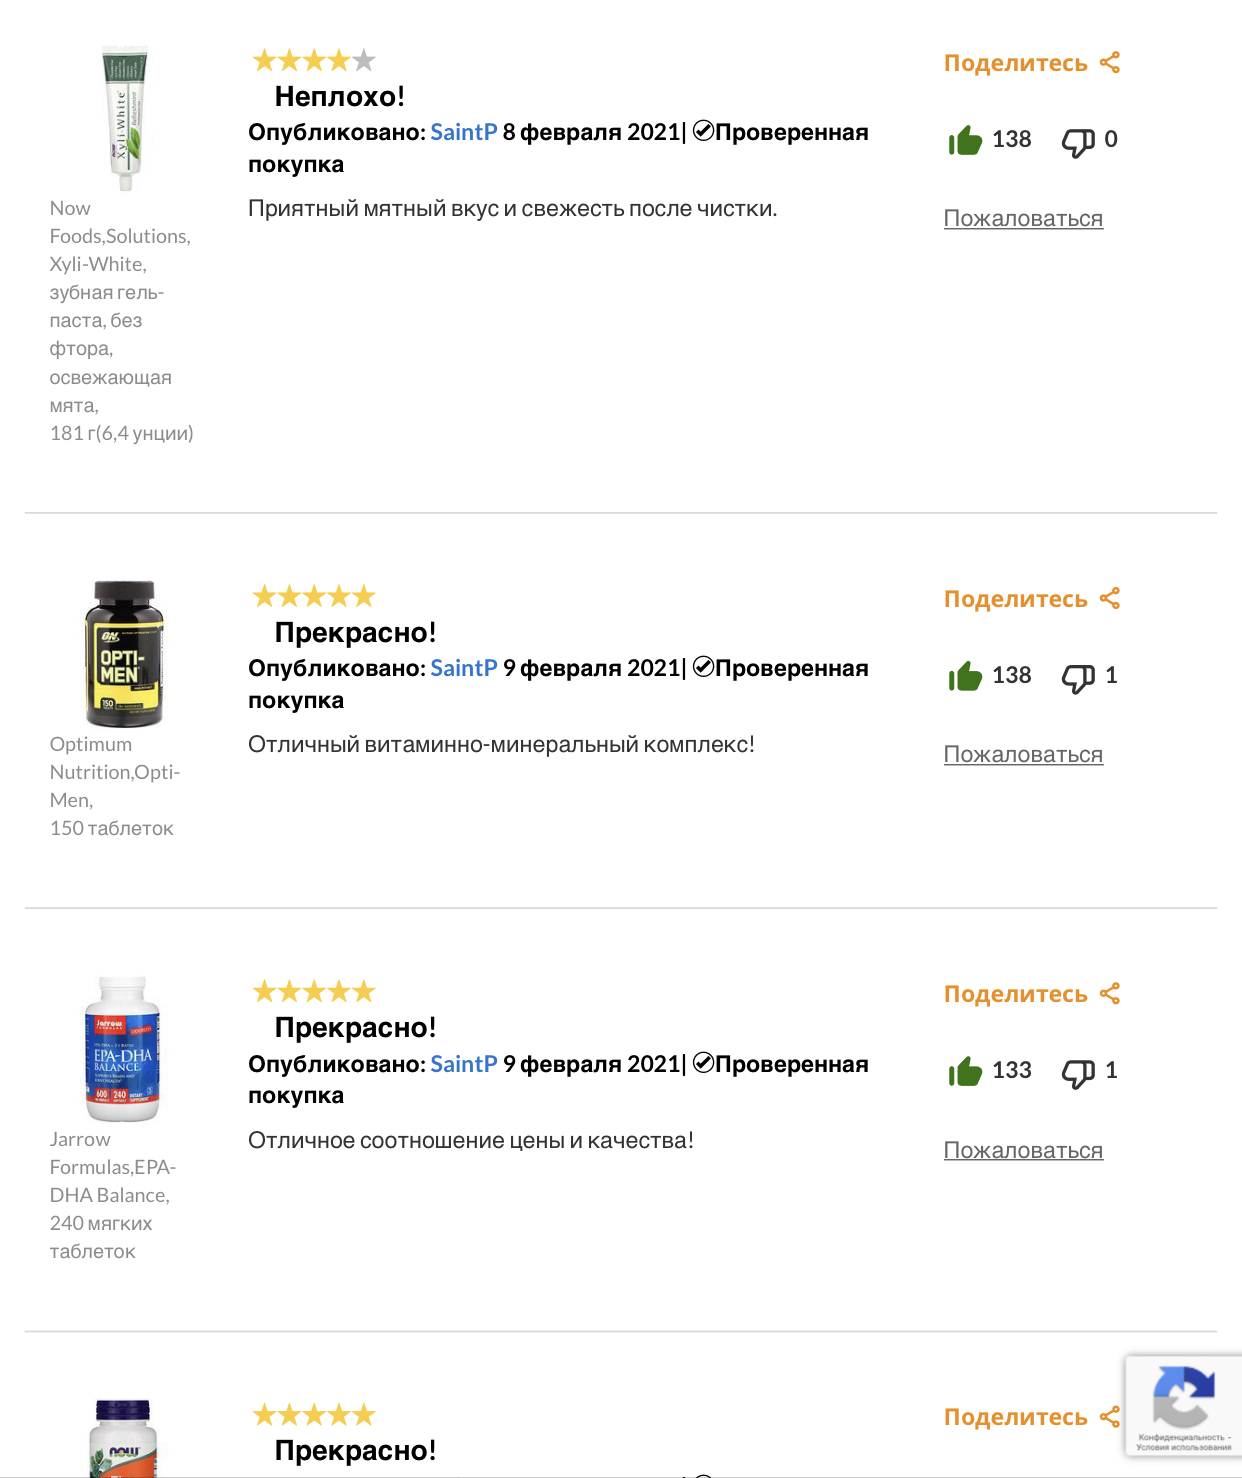Open the reCAPTCHA badge
Image resolution: width=1242 pixels, height=1478 pixels.
click(1183, 1405)
